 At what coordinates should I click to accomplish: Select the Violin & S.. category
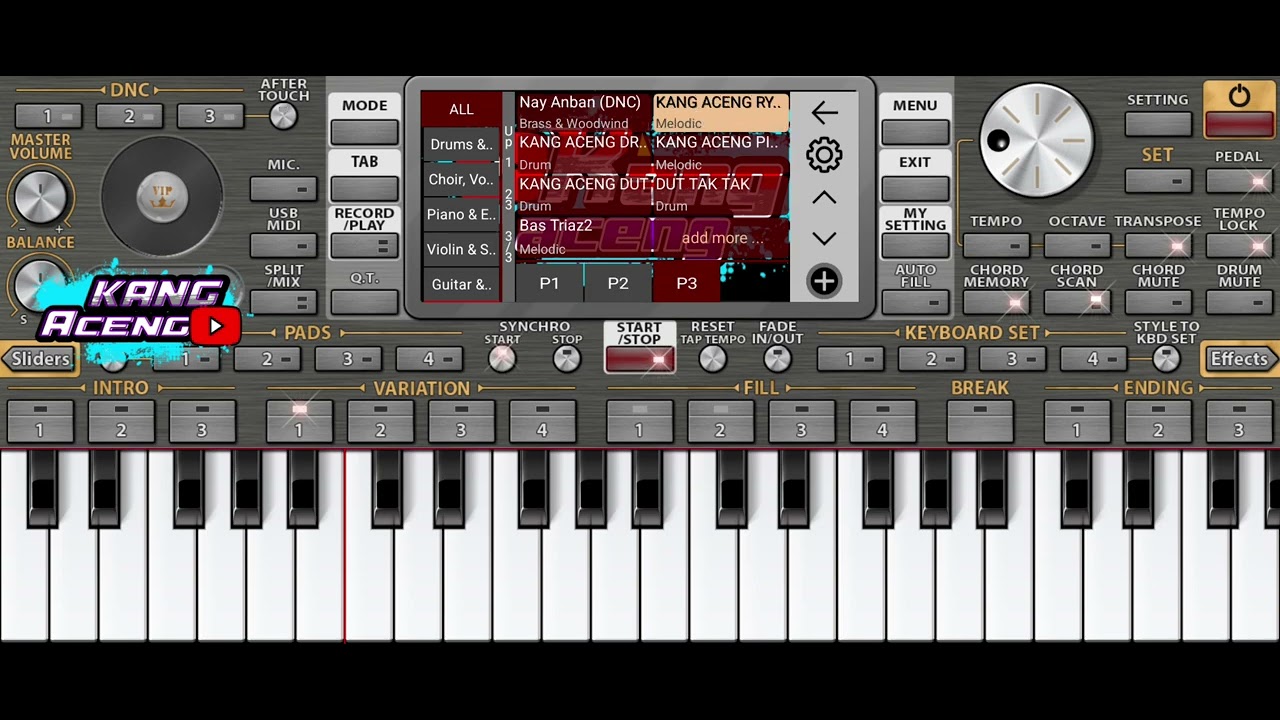pos(461,250)
